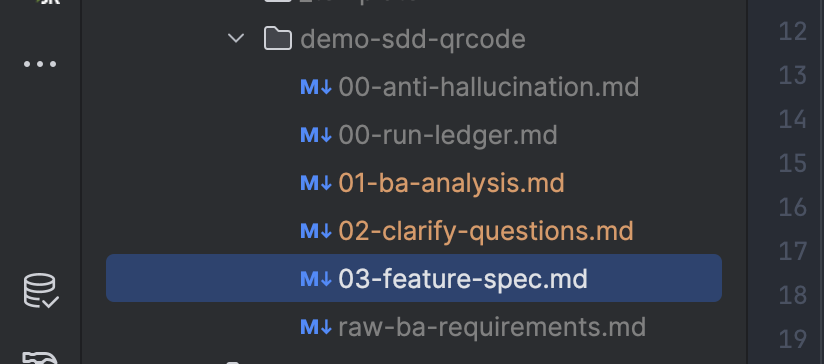This screenshot has height=364, width=824.
Task: Click Markdown icon beside raw-ba-requirements.md
Action: click(316, 327)
